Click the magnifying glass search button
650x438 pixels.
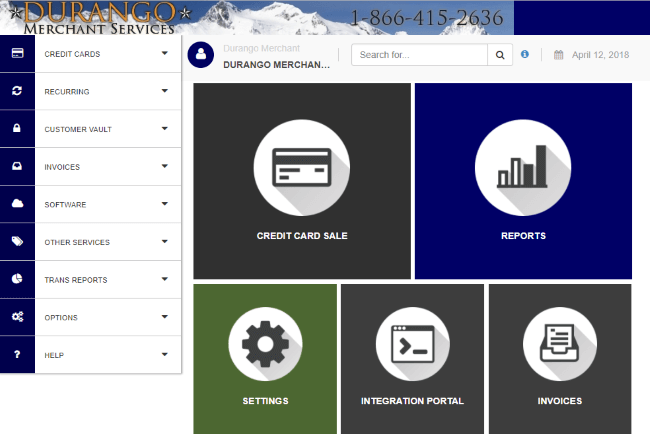click(x=500, y=55)
